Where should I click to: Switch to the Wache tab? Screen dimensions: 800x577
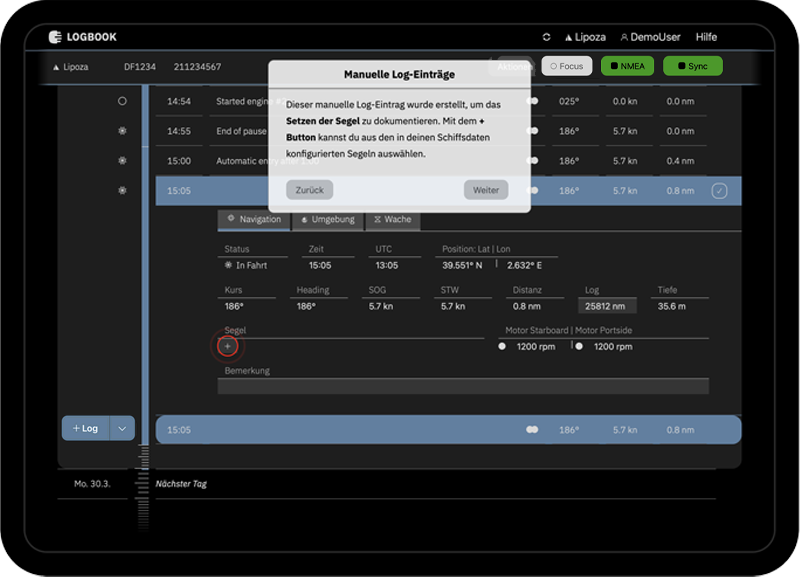tap(393, 220)
